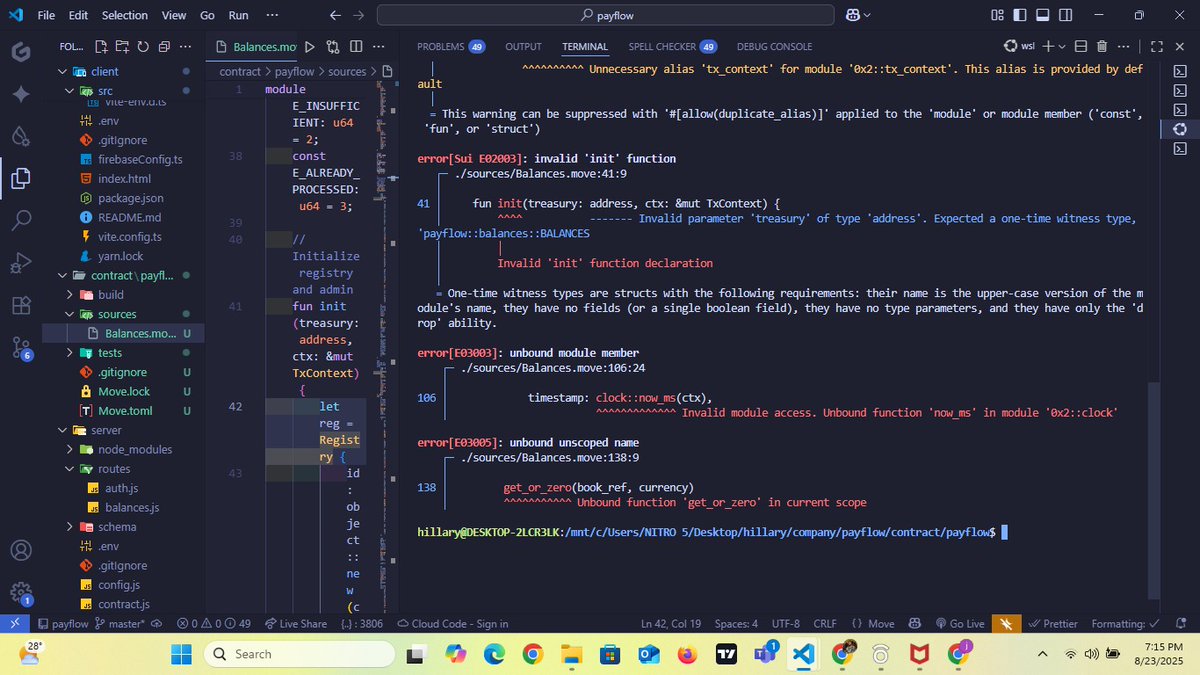Collapse the src folder
Screen dimensions: 1200x675
pos(70,91)
